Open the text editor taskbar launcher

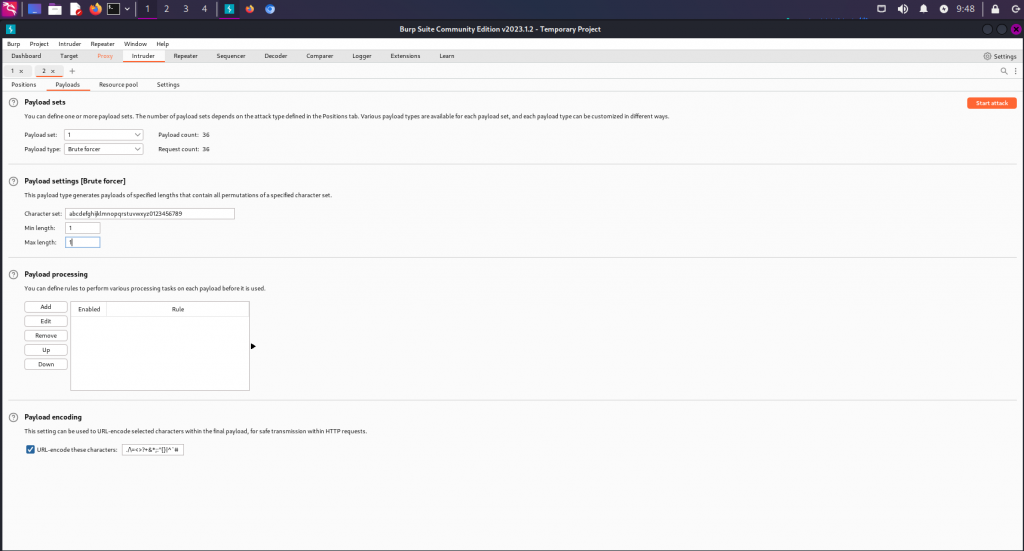[75, 9]
